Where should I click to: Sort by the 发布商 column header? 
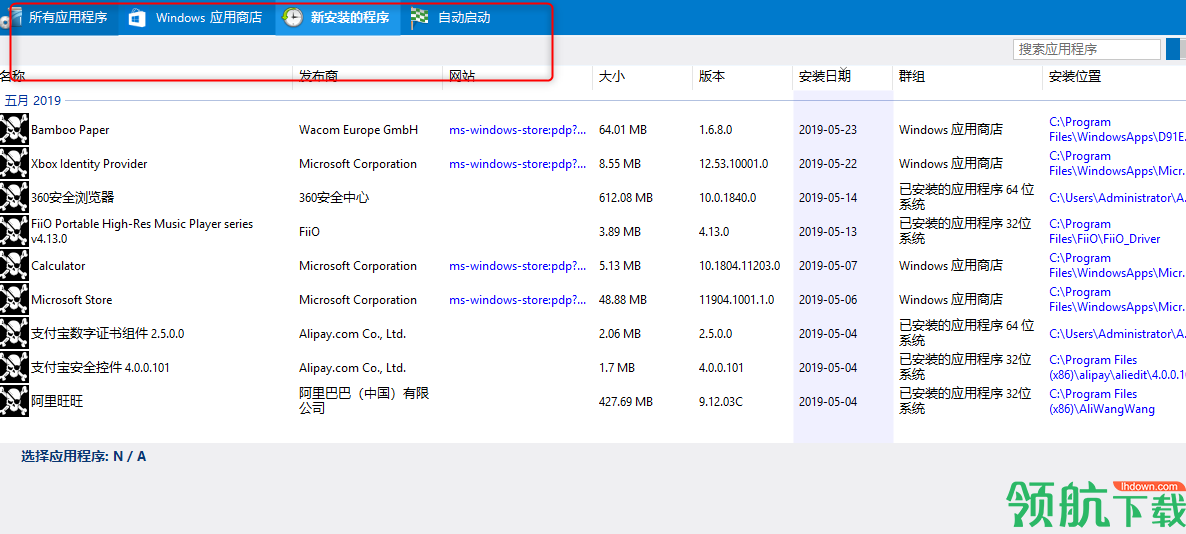pyautogui.click(x=318, y=76)
